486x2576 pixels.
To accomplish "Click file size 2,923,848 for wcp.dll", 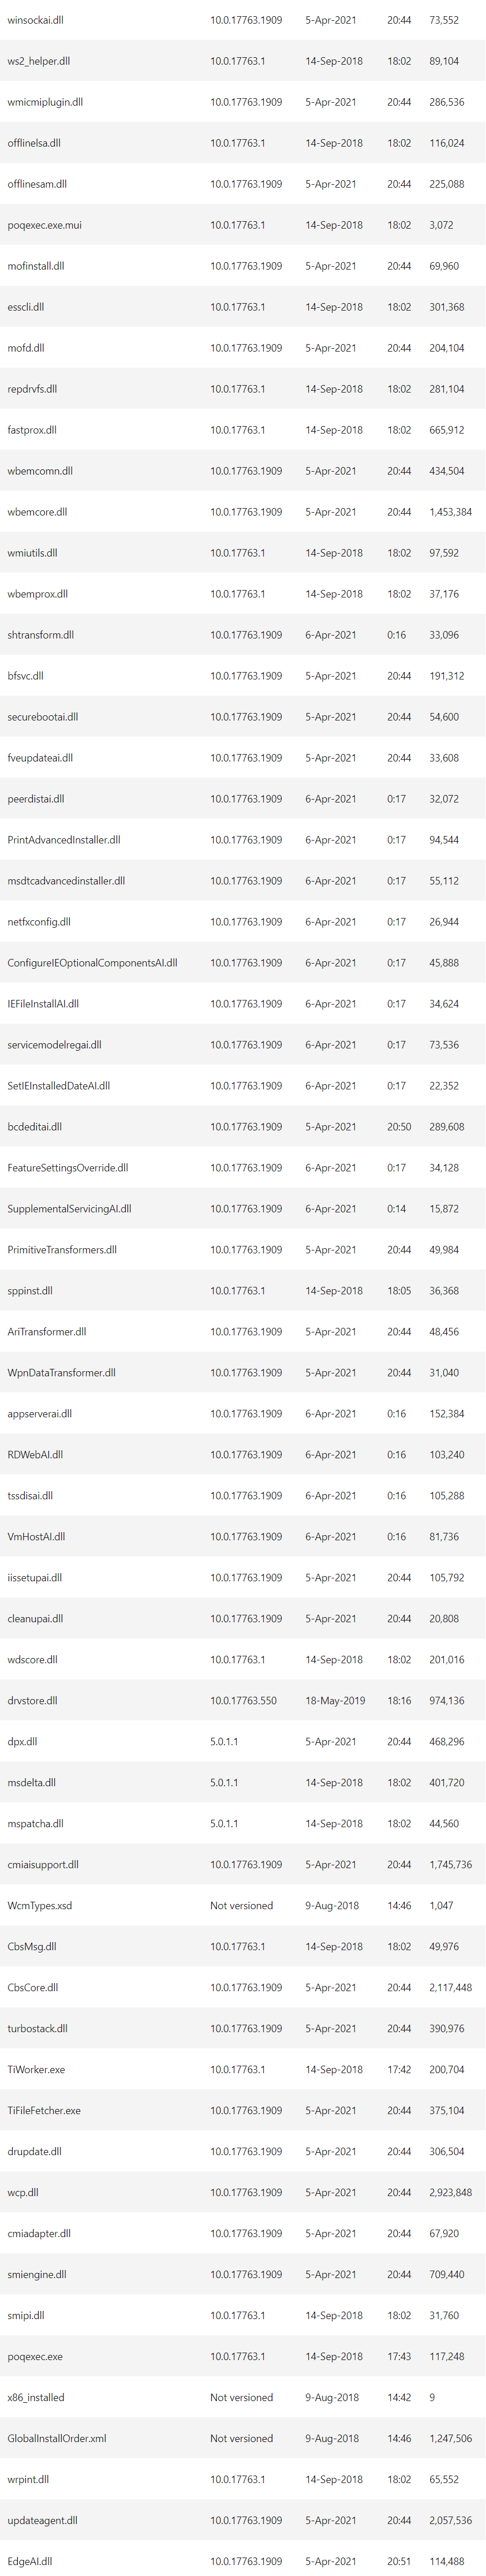I will (x=450, y=2192).
